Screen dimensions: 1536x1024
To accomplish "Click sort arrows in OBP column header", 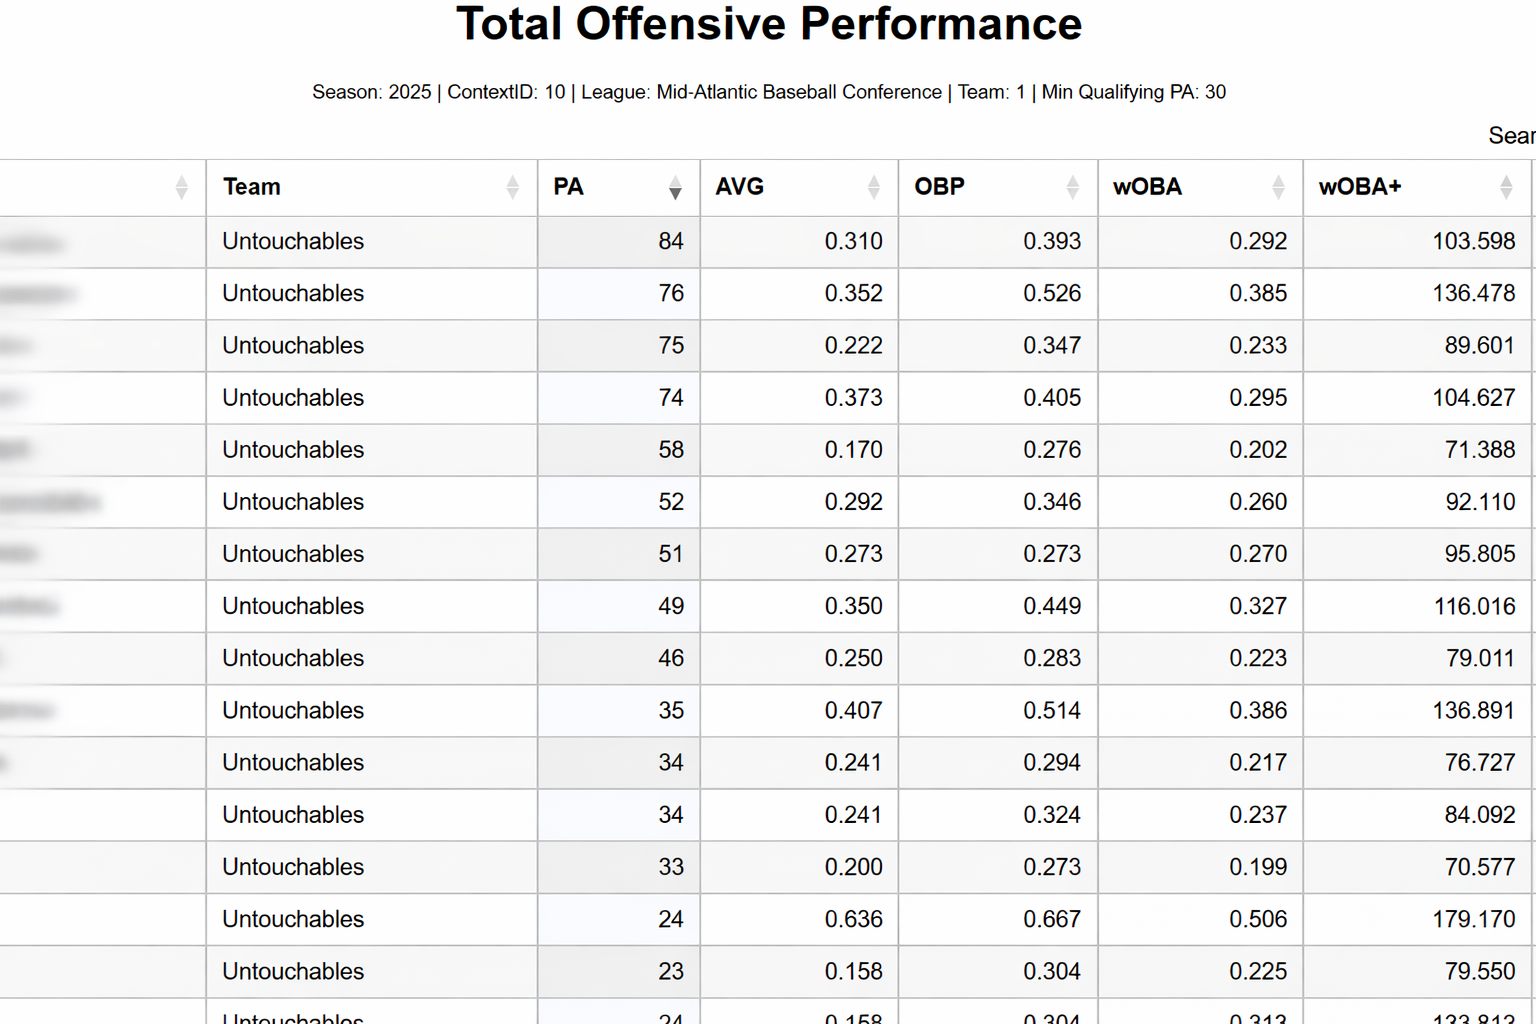I will pos(1072,187).
